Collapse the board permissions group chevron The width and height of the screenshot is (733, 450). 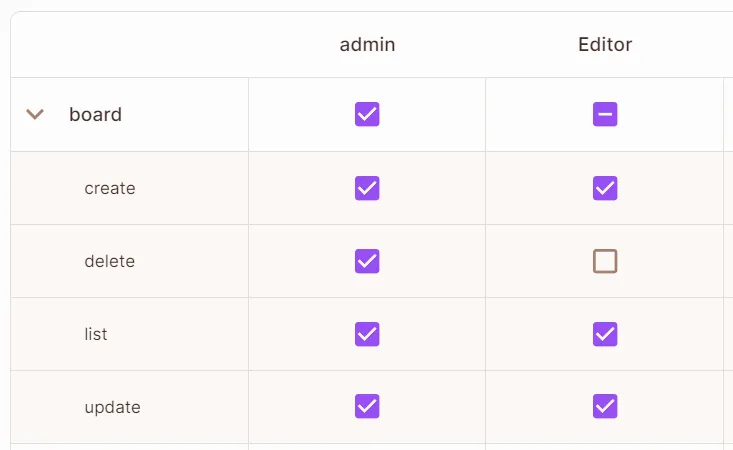tap(35, 115)
